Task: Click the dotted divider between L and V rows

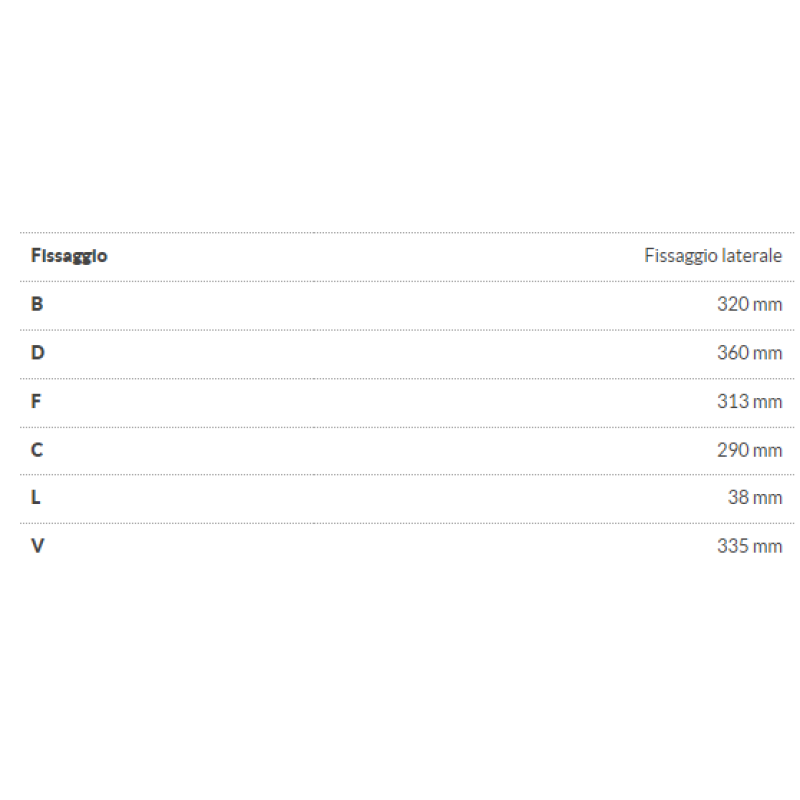Action: (407, 523)
